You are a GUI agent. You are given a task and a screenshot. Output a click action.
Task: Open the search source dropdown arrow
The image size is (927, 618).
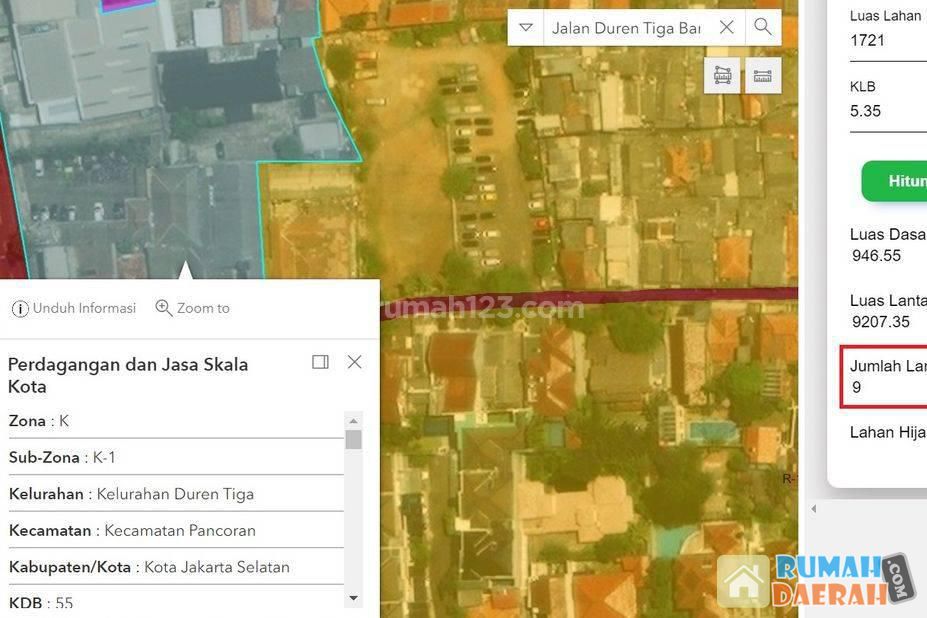pyautogui.click(x=526, y=28)
